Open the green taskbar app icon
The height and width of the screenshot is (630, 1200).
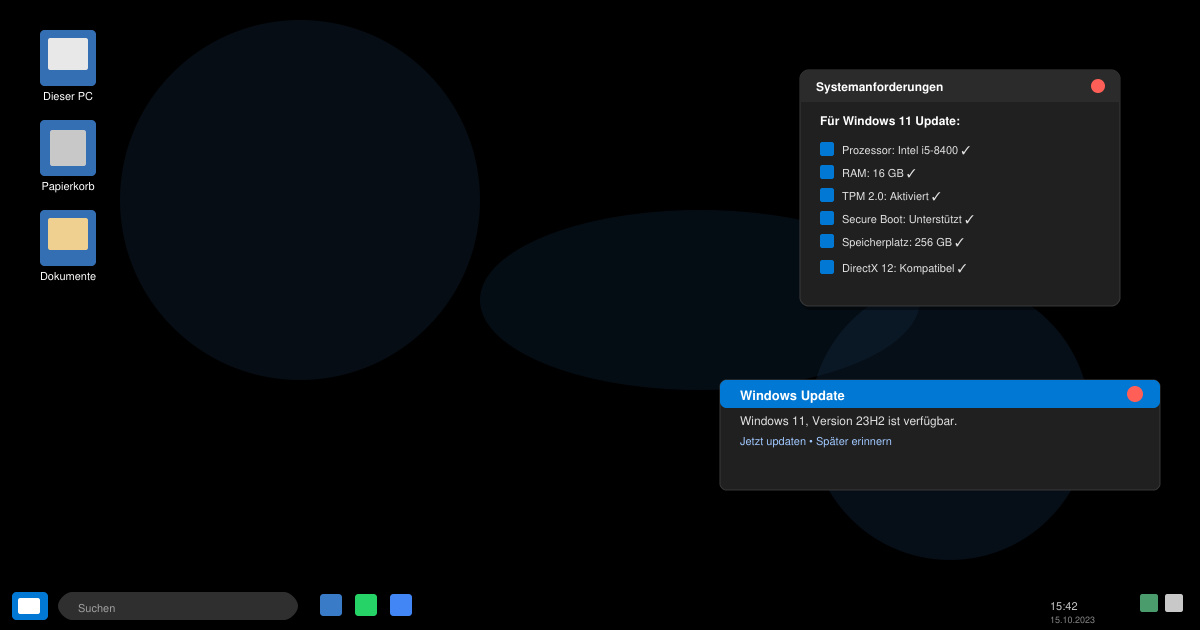tap(366, 605)
